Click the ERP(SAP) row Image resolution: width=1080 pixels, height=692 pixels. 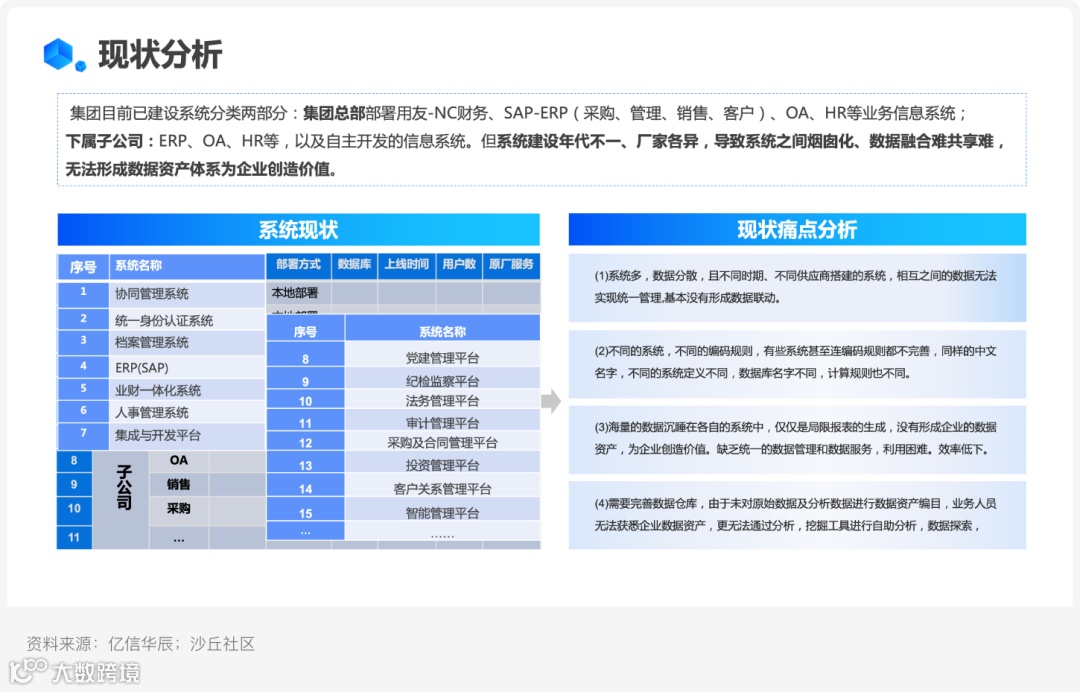[x=161, y=367]
